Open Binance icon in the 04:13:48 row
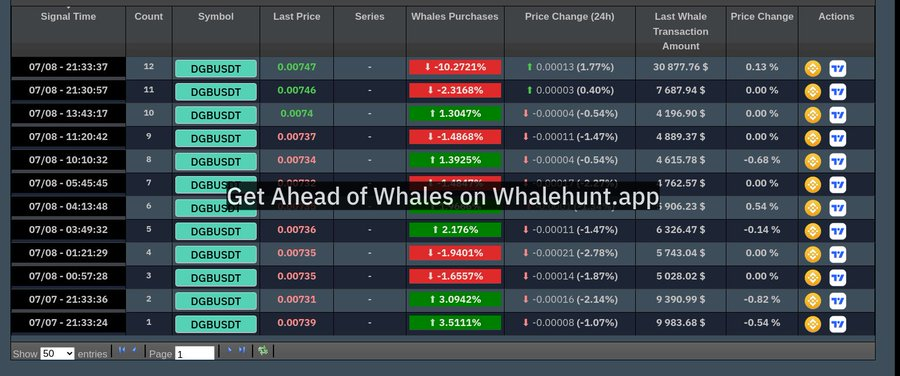Image resolution: width=900 pixels, height=376 pixels. click(x=812, y=208)
